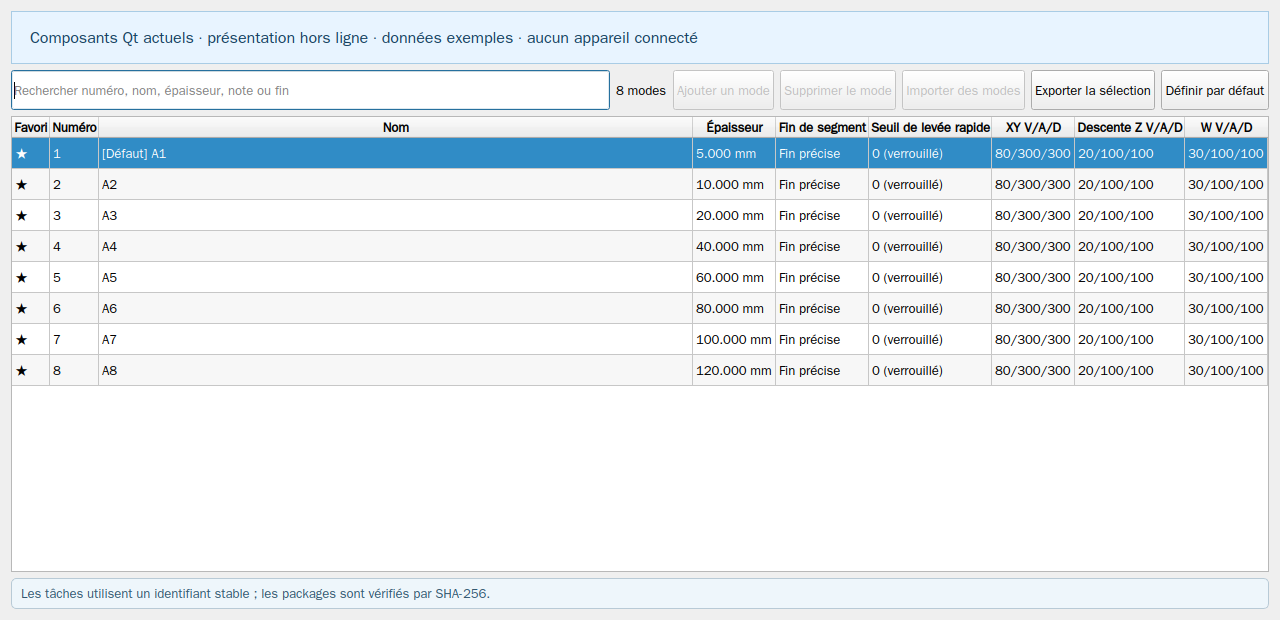This screenshot has width=1280, height=620.
Task: Sort by the Nom column header
Action: click(396, 128)
